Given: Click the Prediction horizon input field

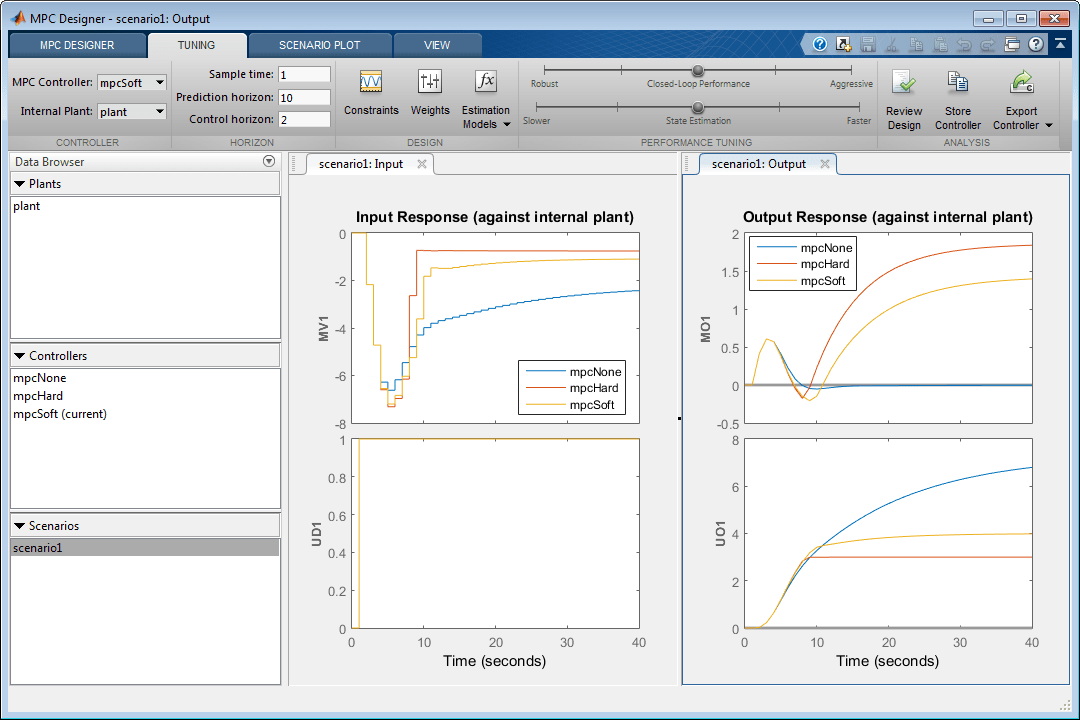Looking at the screenshot, I should 304,97.
